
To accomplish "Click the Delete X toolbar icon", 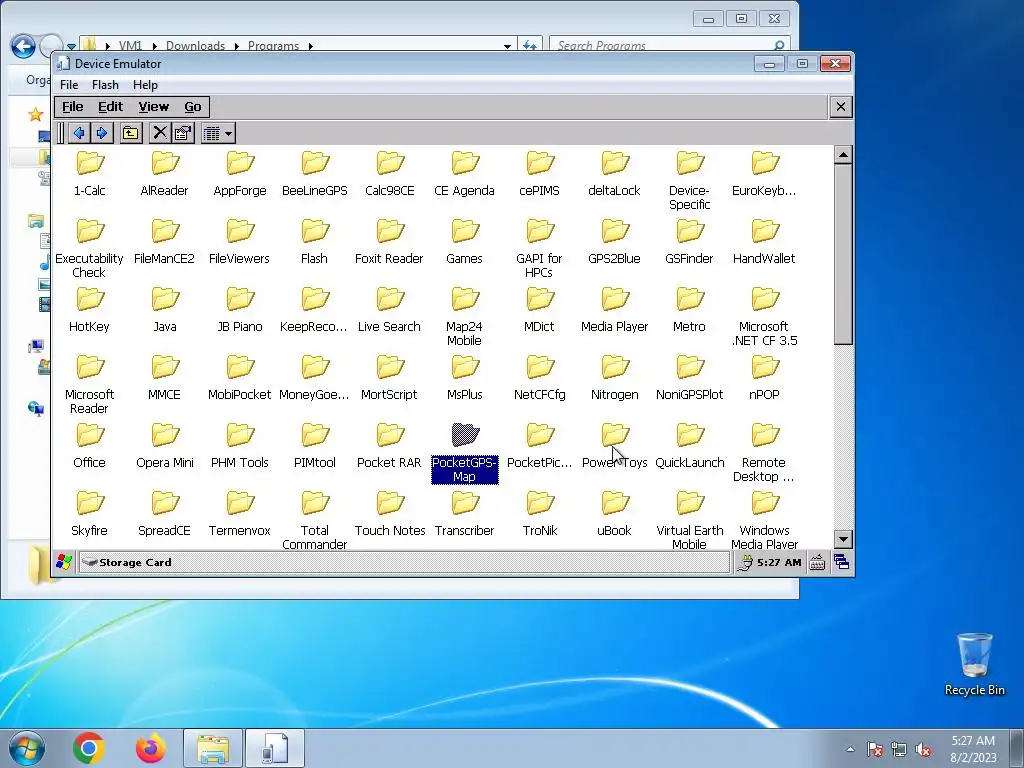I will point(159,133).
